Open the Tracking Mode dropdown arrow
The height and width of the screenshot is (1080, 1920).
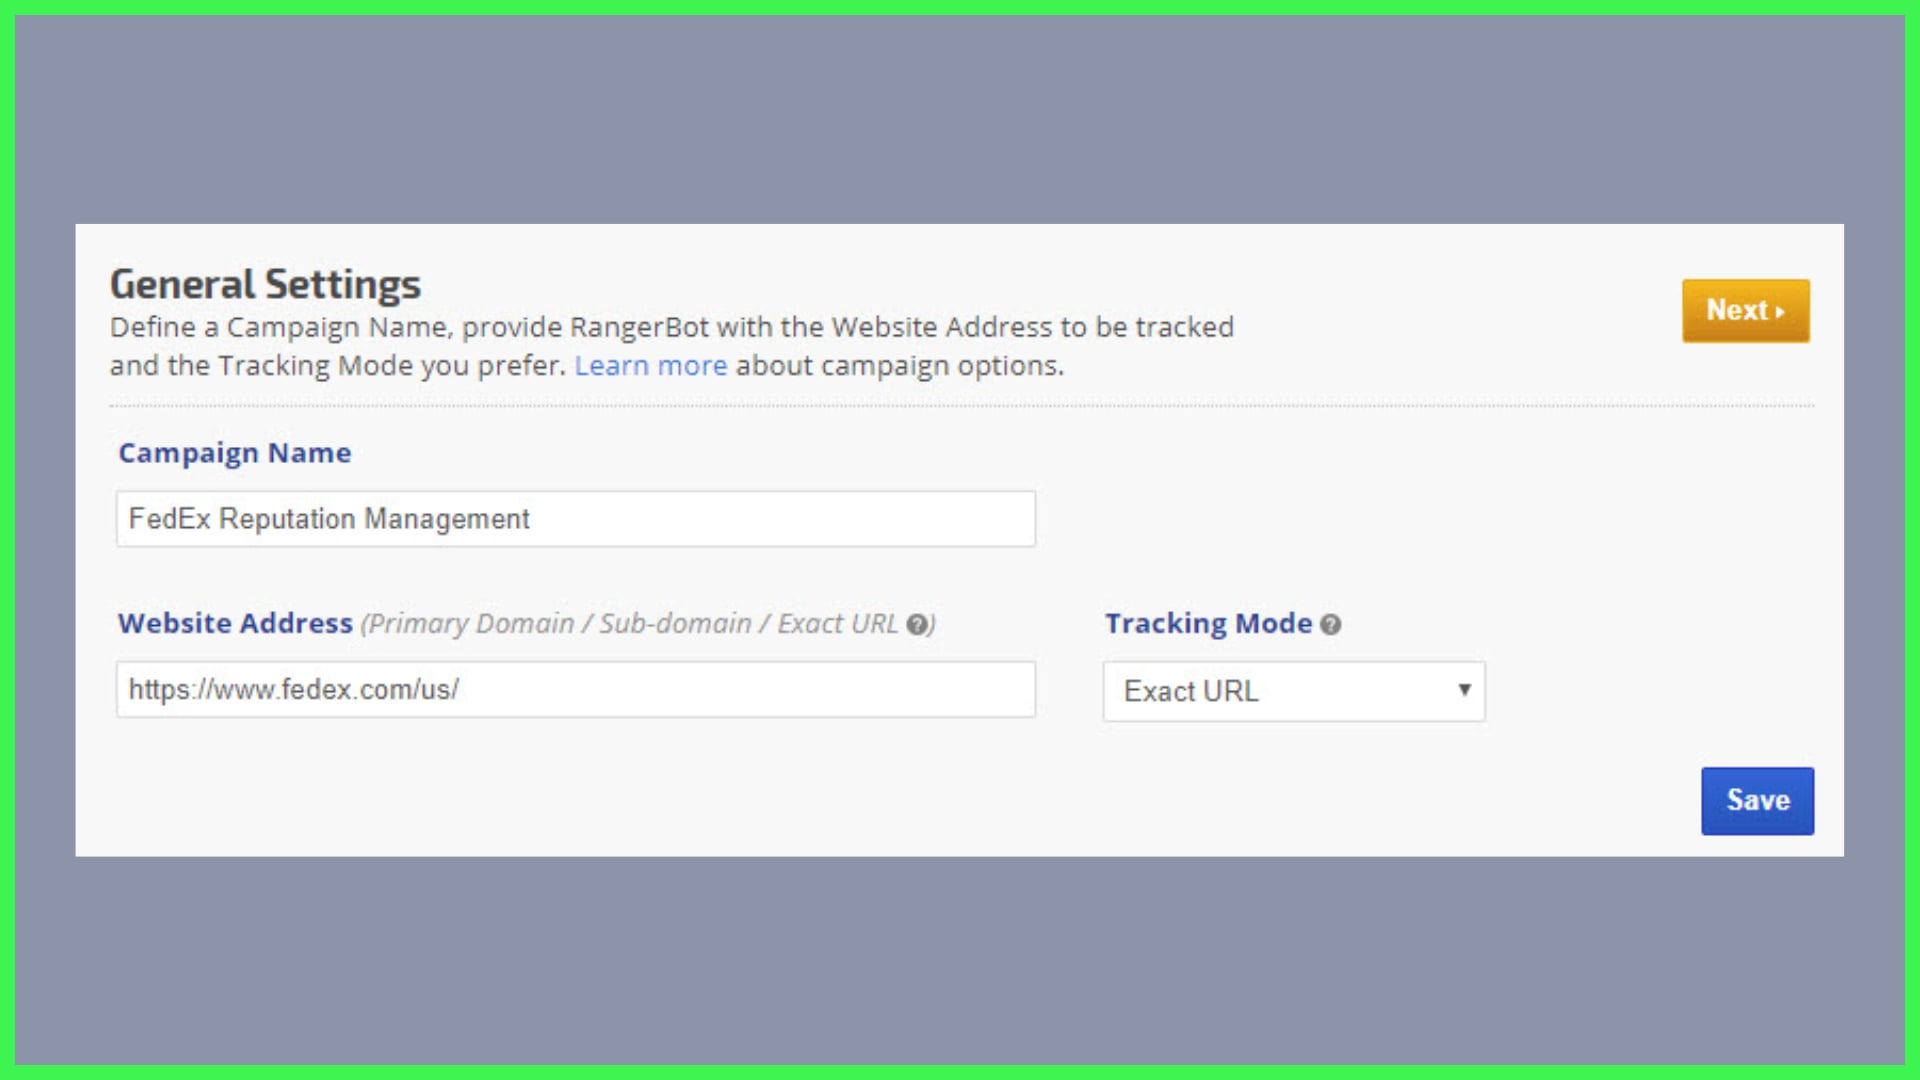1464,690
